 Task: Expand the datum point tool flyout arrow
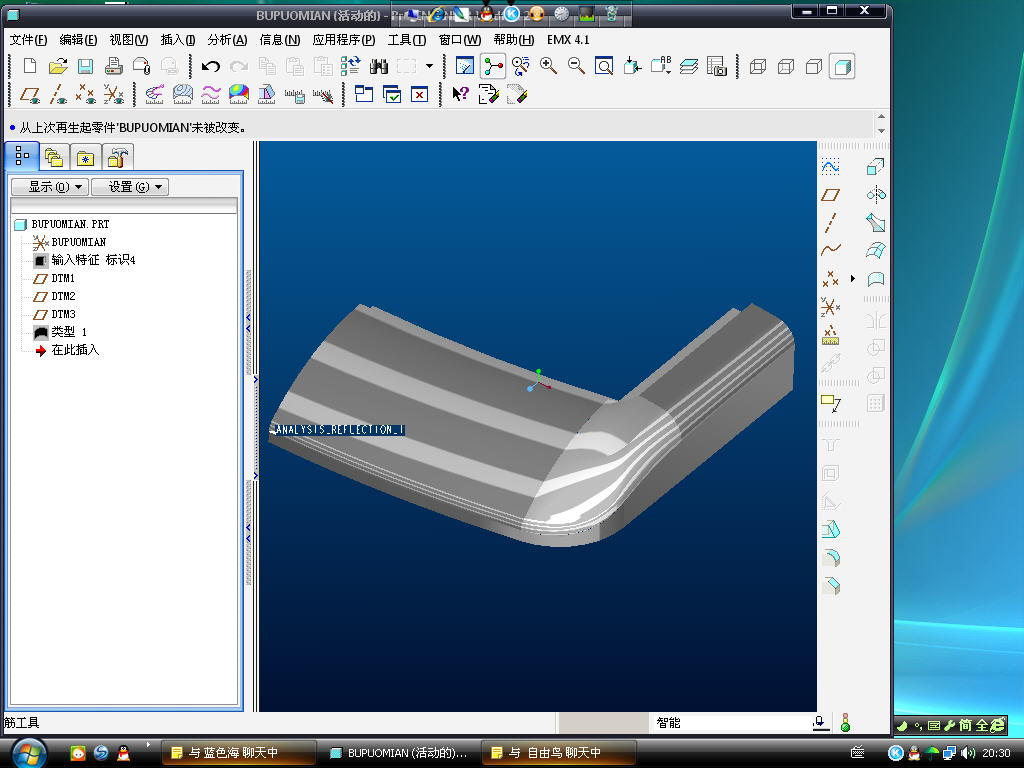(x=853, y=279)
